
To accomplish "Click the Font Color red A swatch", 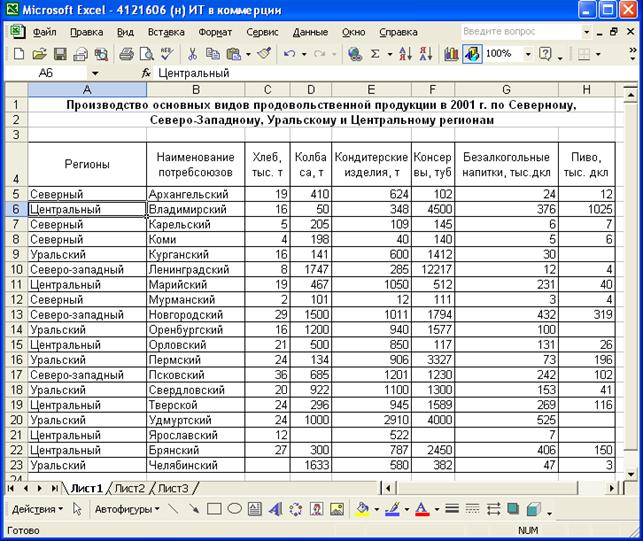I will click(421, 509).
